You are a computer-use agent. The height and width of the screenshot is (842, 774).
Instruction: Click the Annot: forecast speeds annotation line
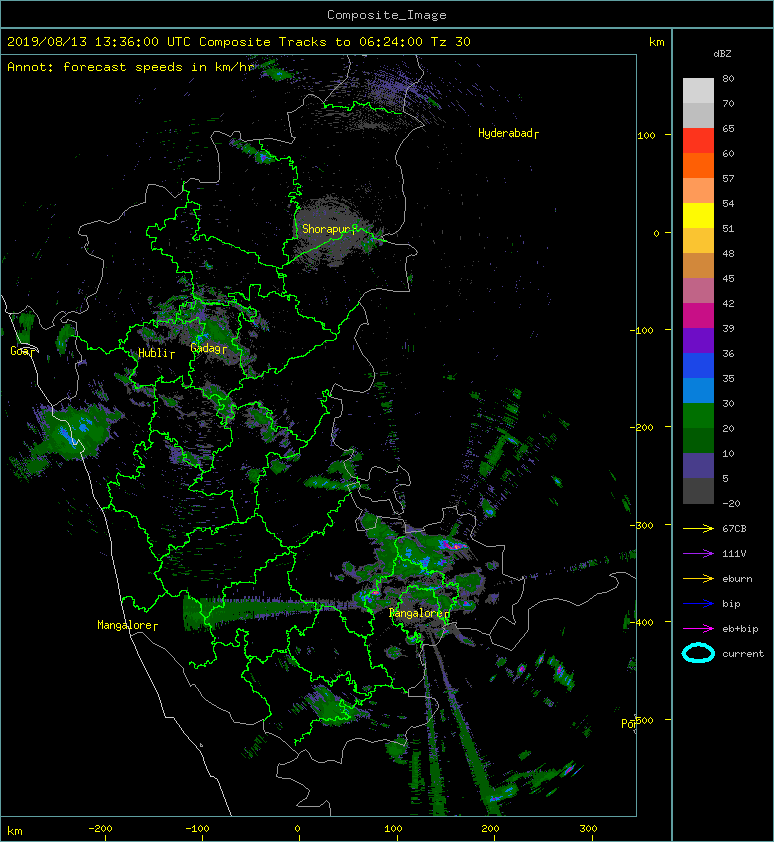pyautogui.click(x=131, y=67)
